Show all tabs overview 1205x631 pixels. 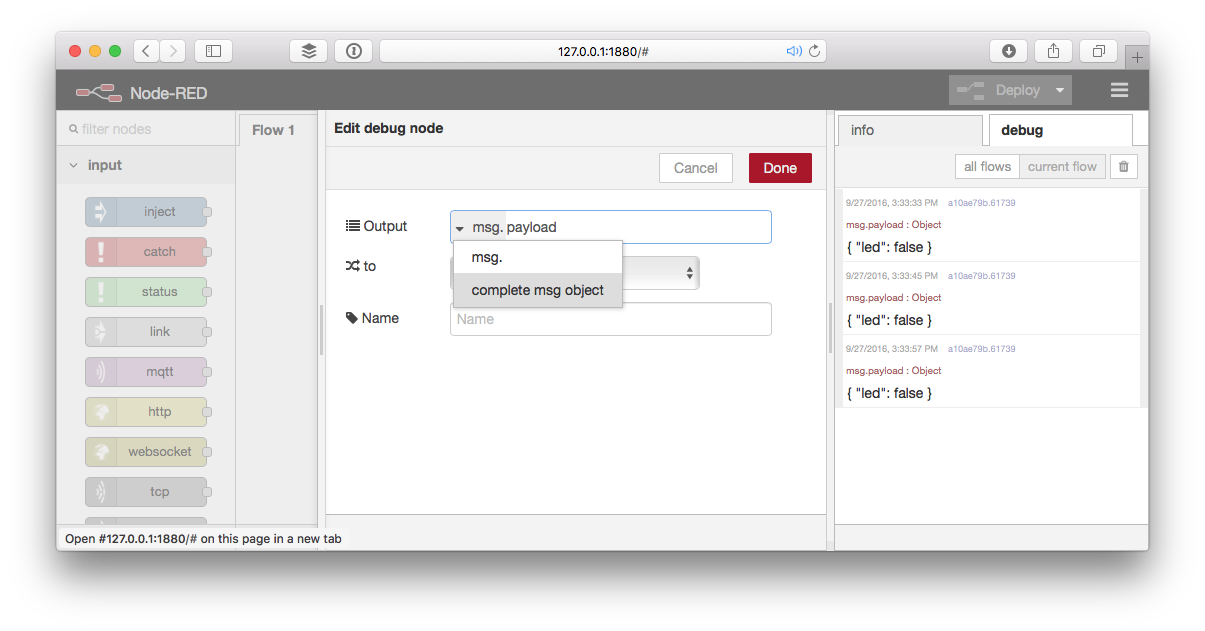tap(1099, 51)
